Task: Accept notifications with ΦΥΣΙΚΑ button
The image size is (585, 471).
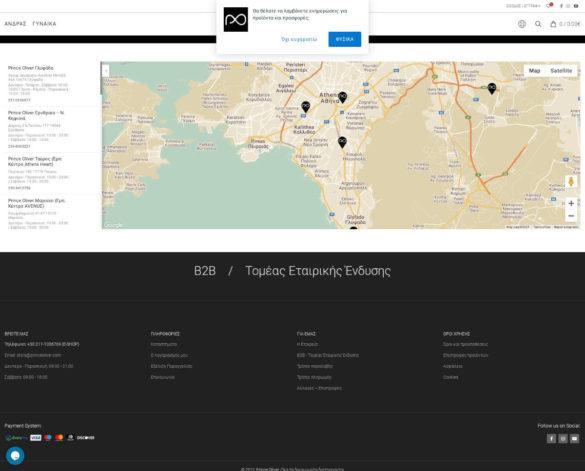Action: (345, 39)
